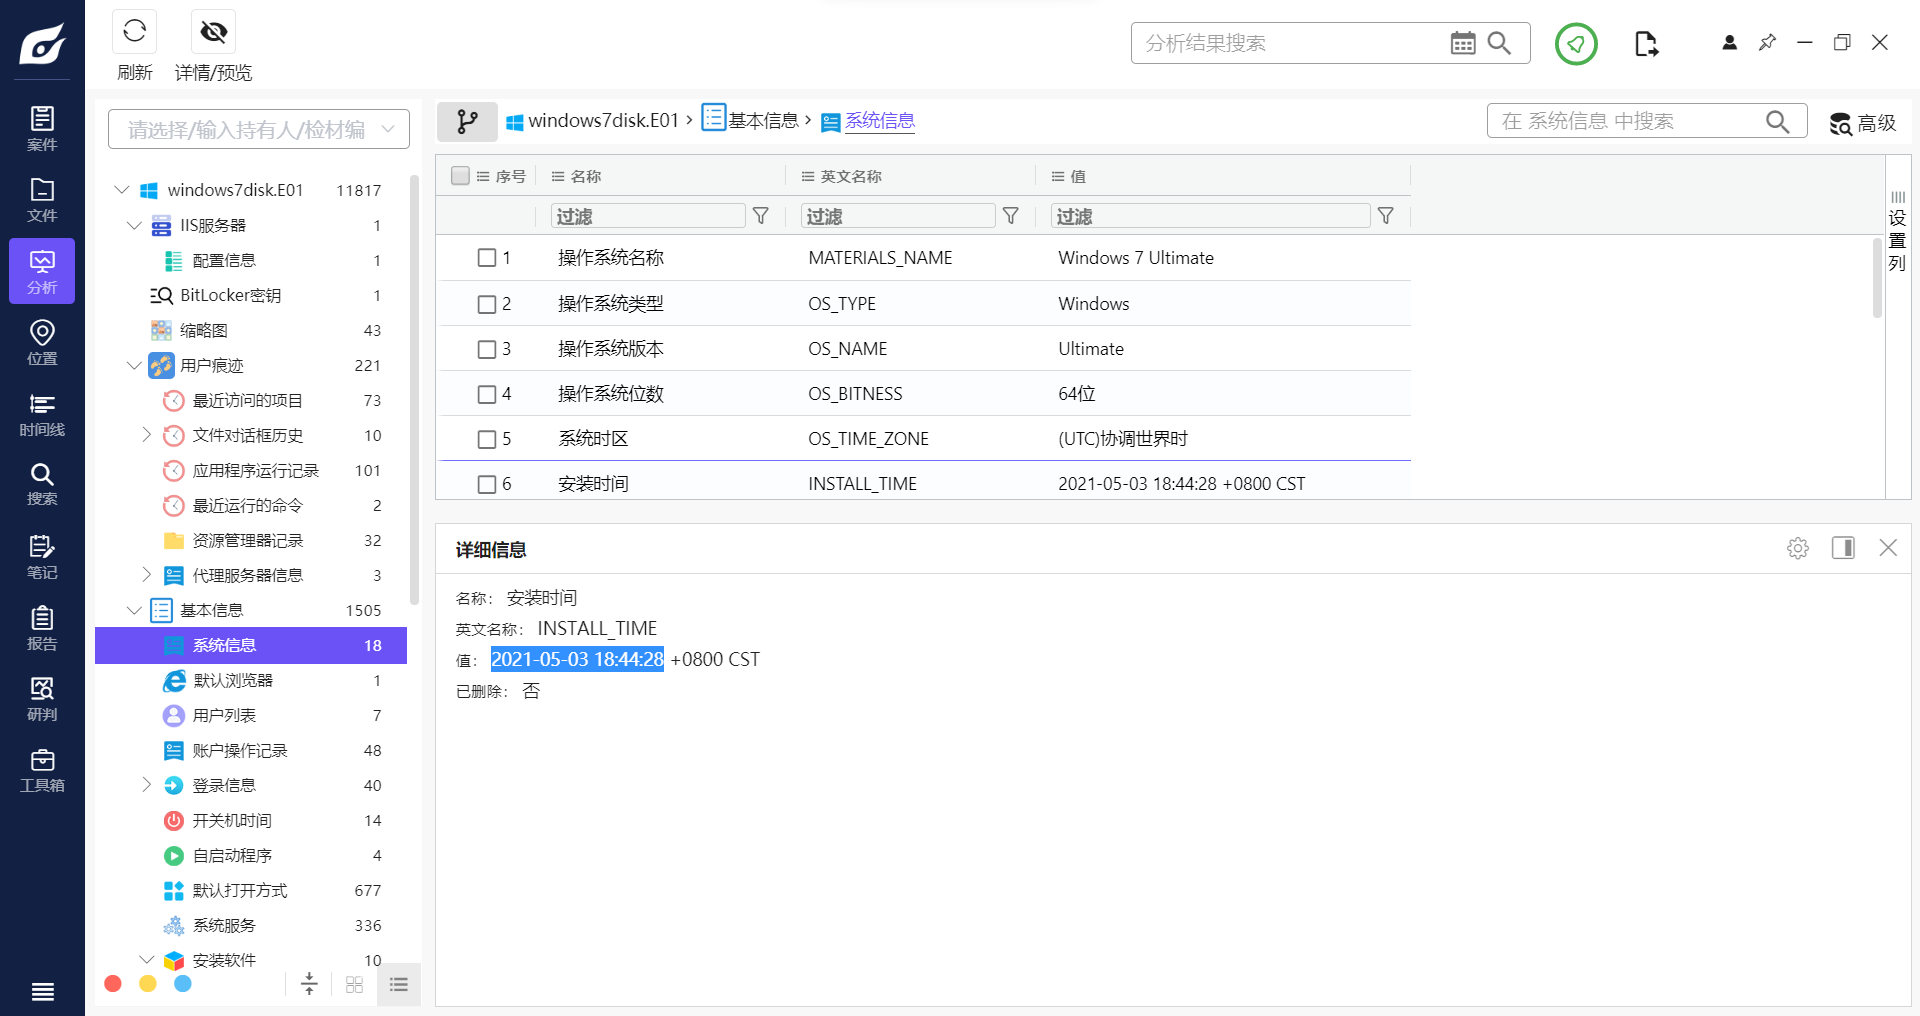Click the branch tree view button
The height and width of the screenshot is (1016, 1920).
467,121
